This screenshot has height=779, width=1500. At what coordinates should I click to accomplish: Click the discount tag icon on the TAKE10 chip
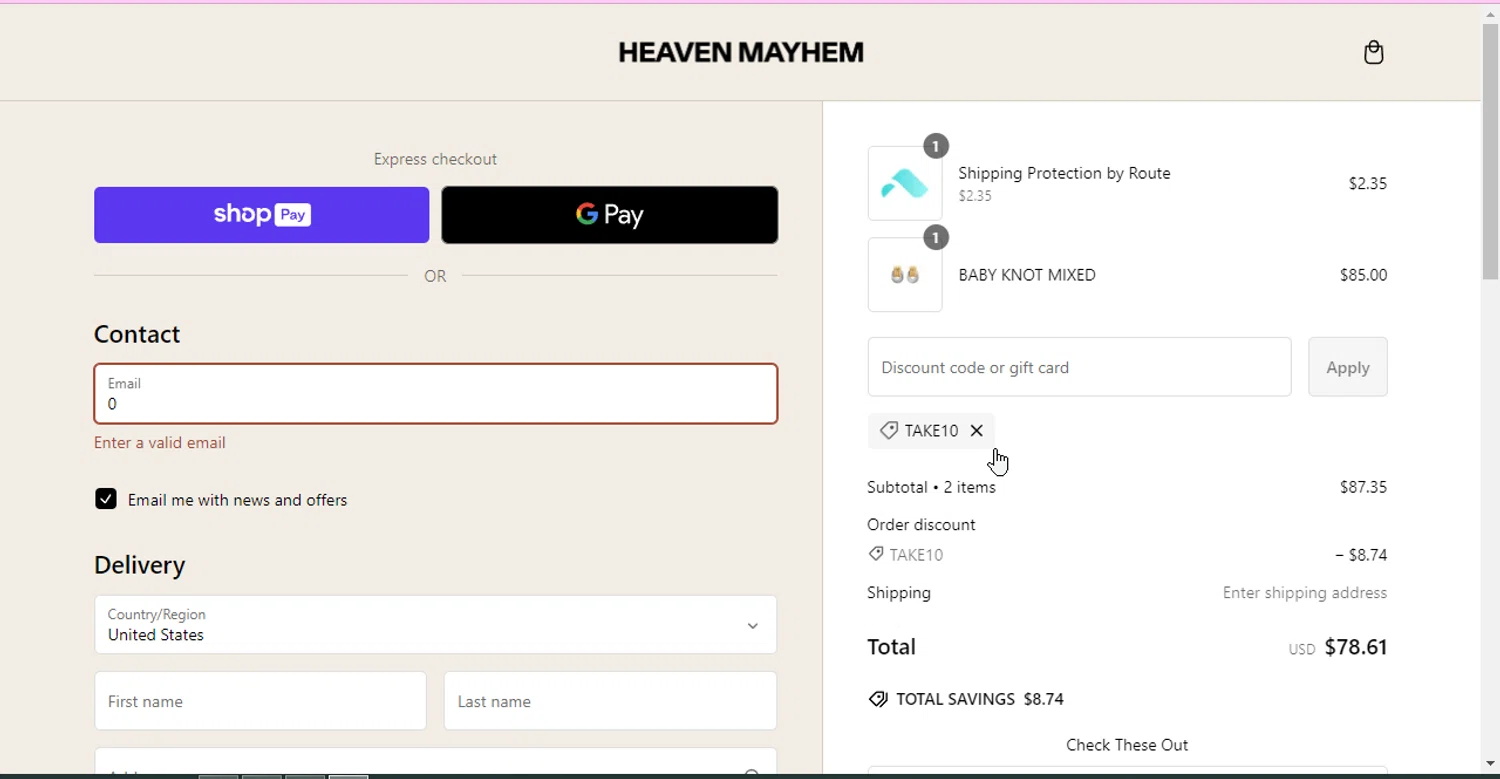(888, 430)
